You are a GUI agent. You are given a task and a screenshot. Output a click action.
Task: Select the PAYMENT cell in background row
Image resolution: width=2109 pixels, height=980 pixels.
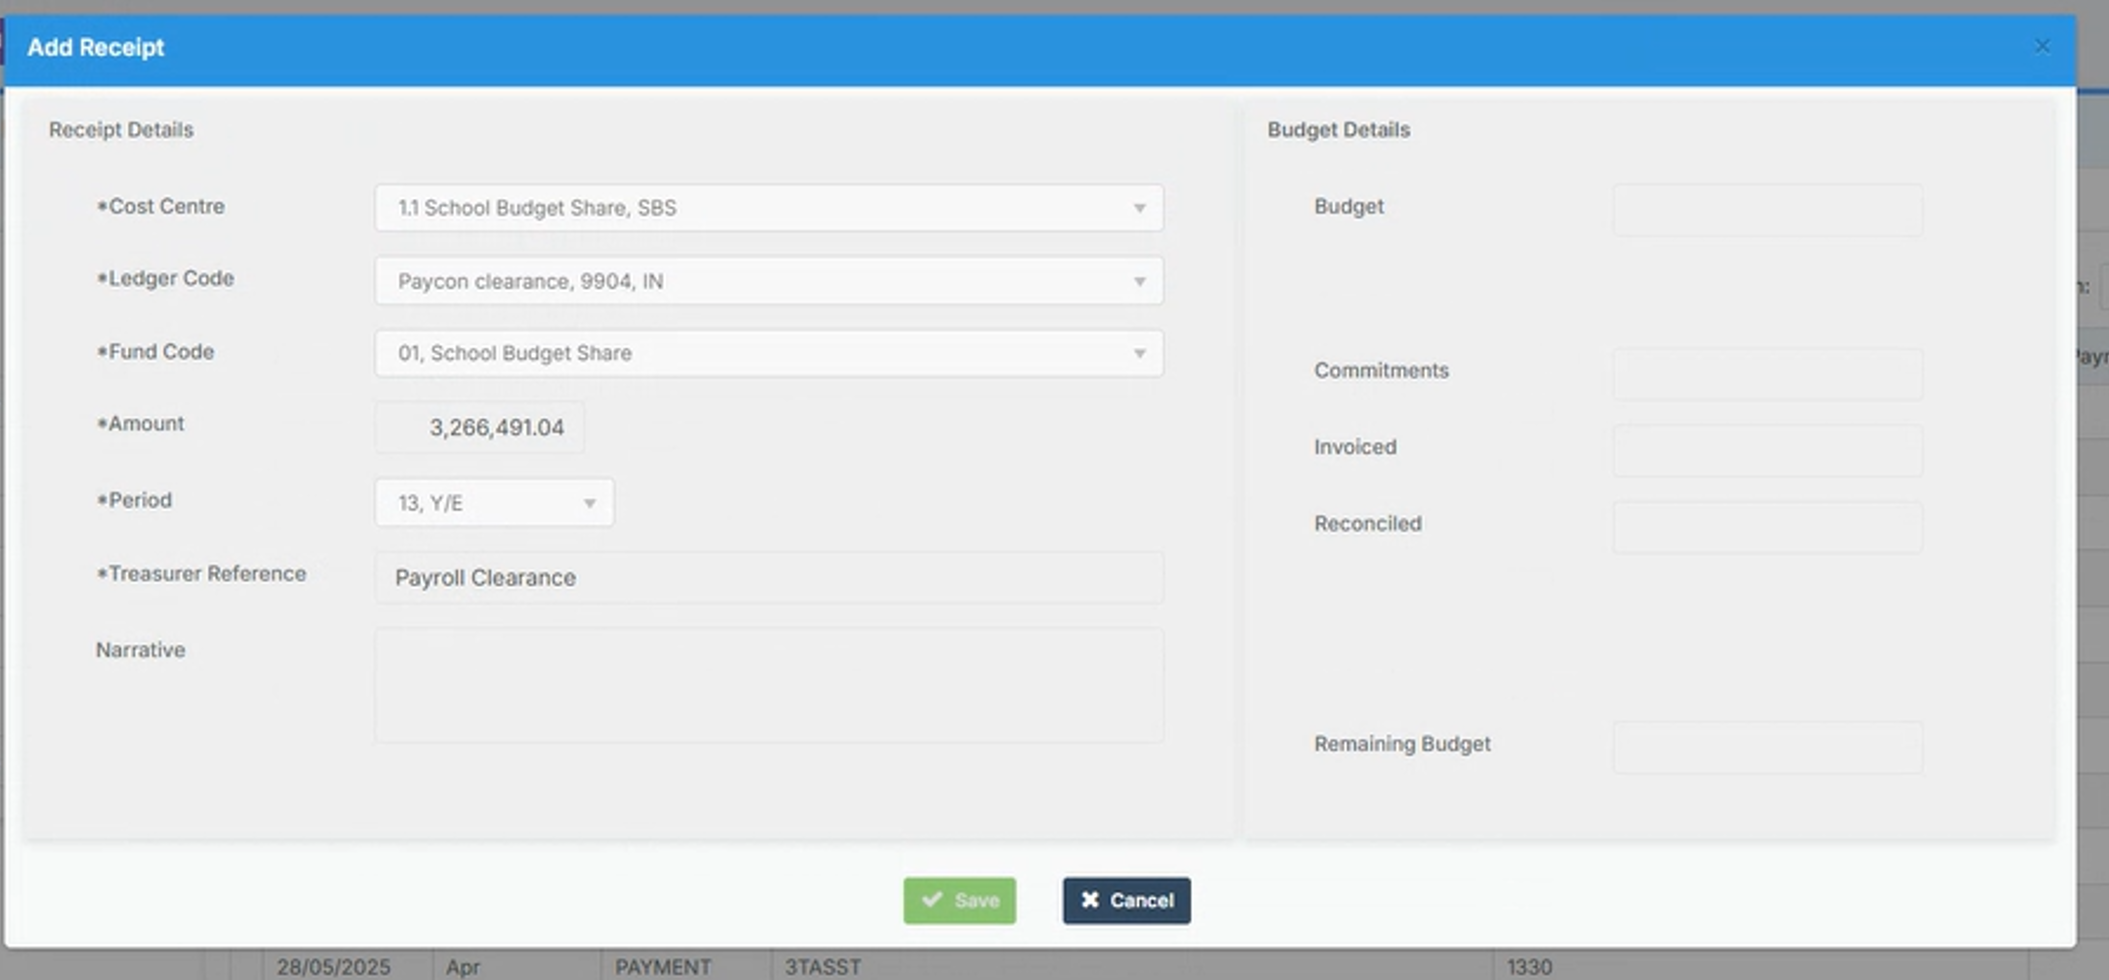[x=662, y=966]
